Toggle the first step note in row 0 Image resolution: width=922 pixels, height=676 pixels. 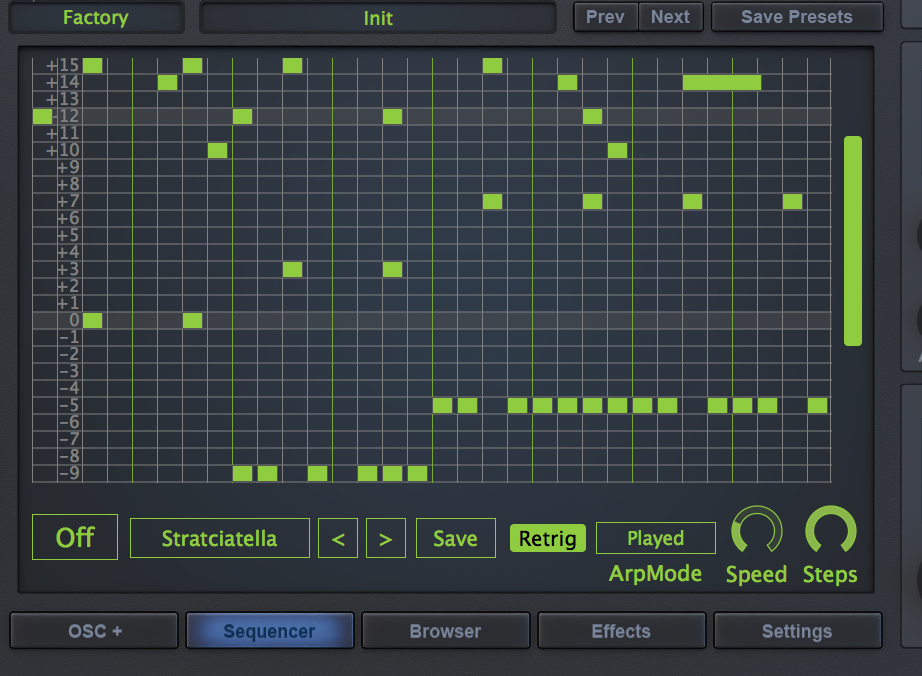pyautogui.click(x=92, y=320)
